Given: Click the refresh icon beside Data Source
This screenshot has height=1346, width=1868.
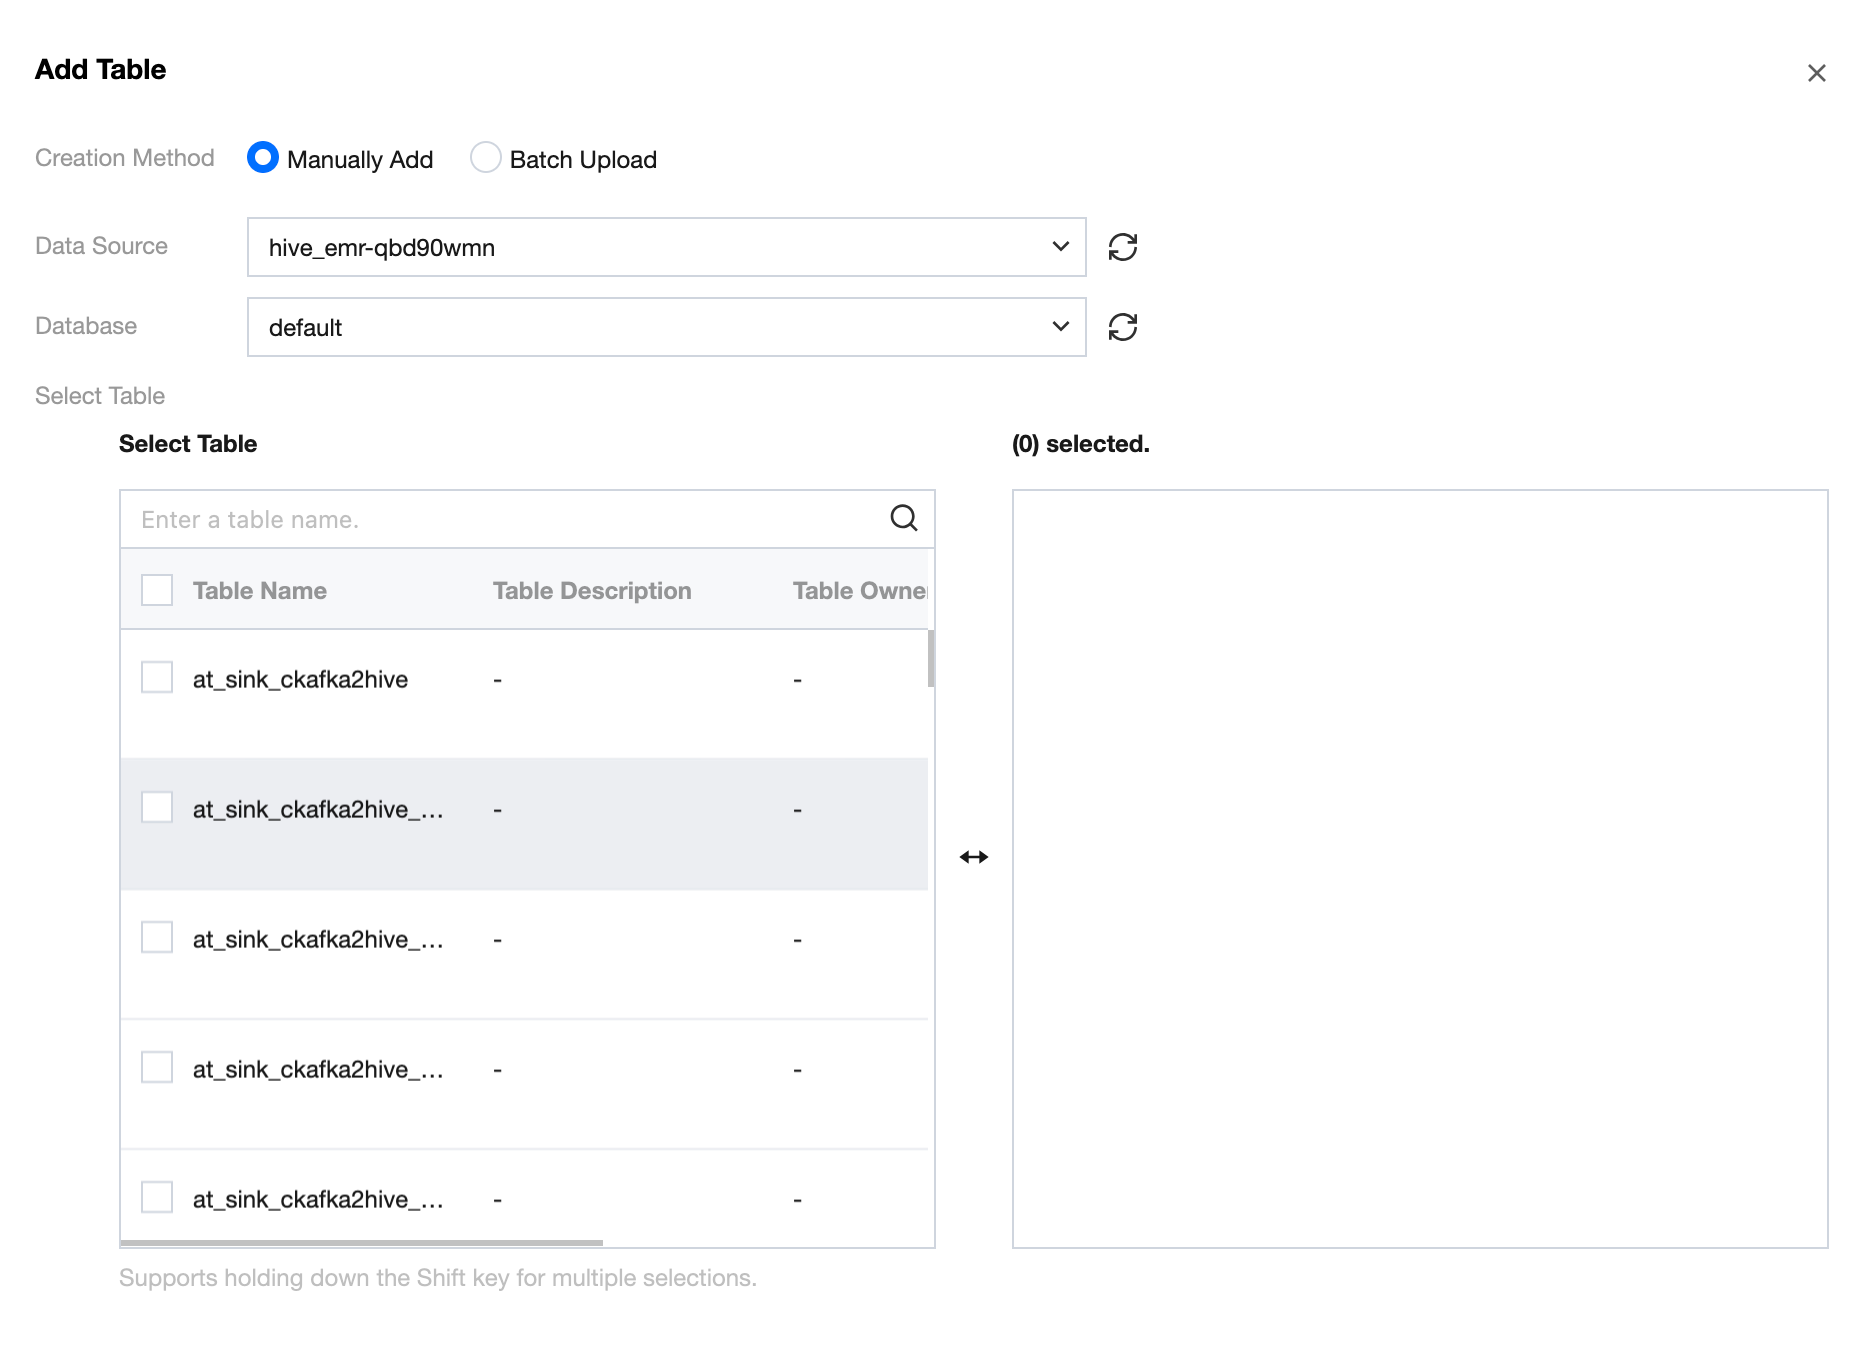Looking at the screenshot, I should (x=1123, y=247).
